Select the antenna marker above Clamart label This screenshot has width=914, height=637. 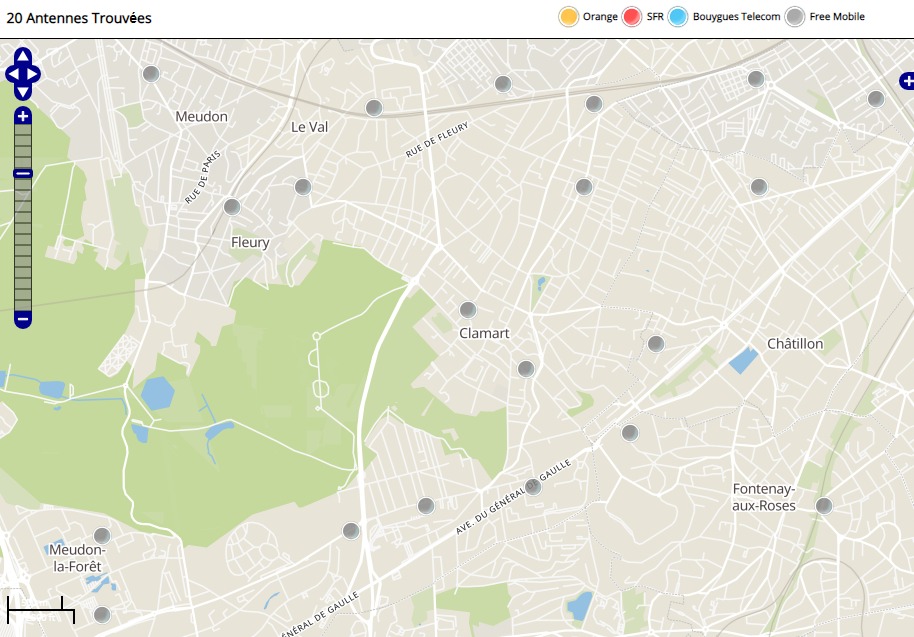pos(468,310)
